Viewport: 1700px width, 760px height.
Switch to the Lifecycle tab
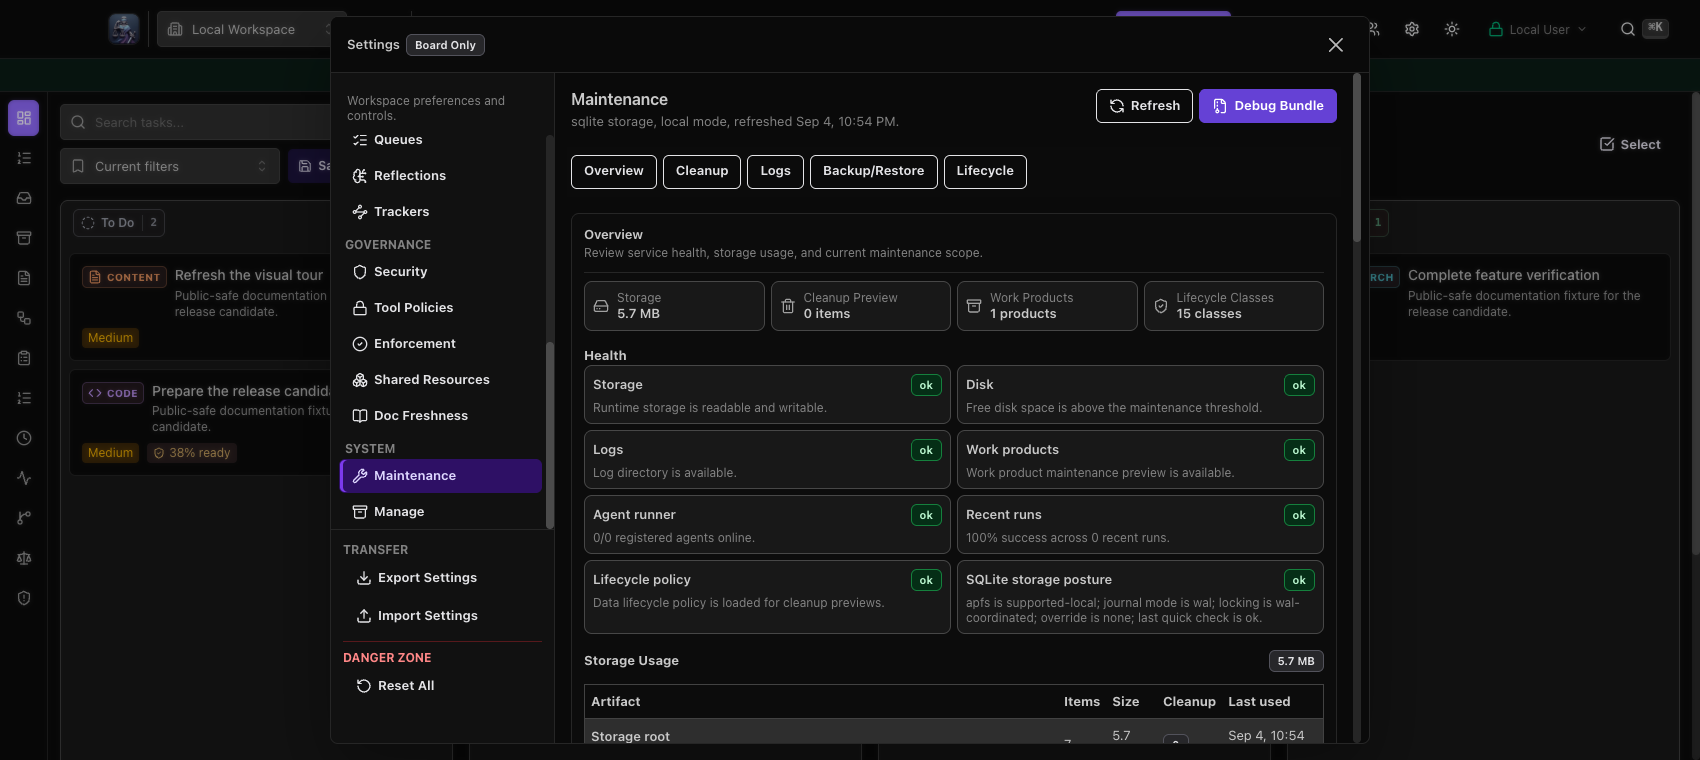point(985,171)
